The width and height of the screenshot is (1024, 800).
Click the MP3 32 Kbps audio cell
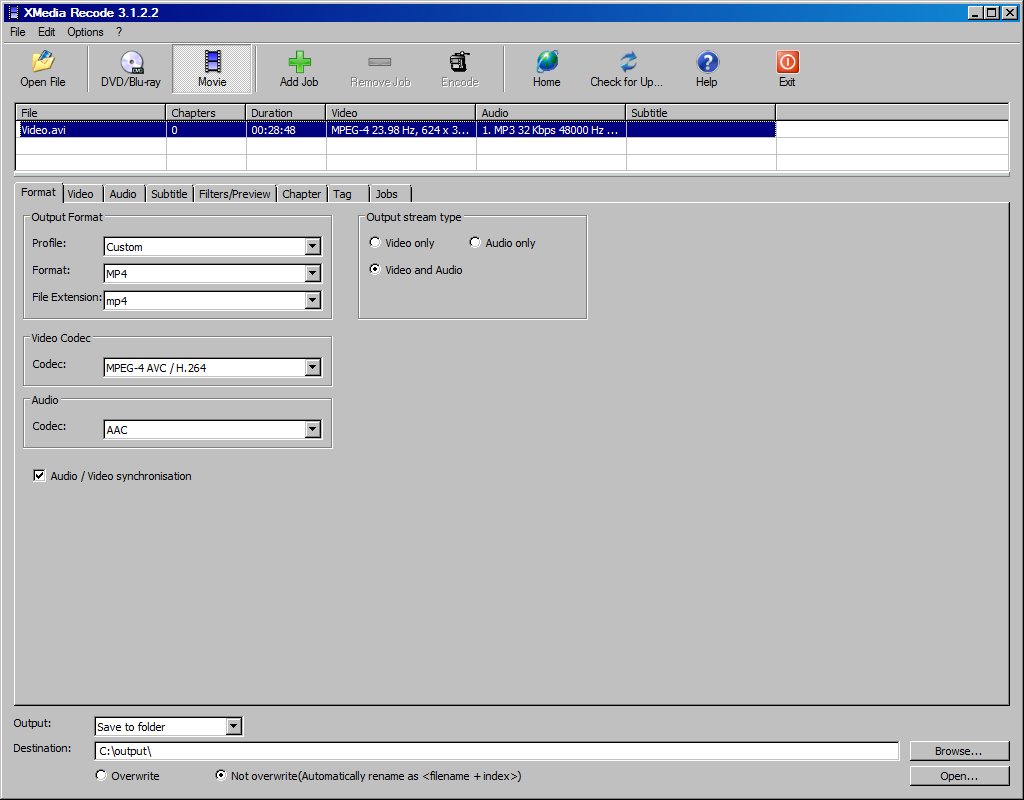pyautogui.click(x=551, y=129)
